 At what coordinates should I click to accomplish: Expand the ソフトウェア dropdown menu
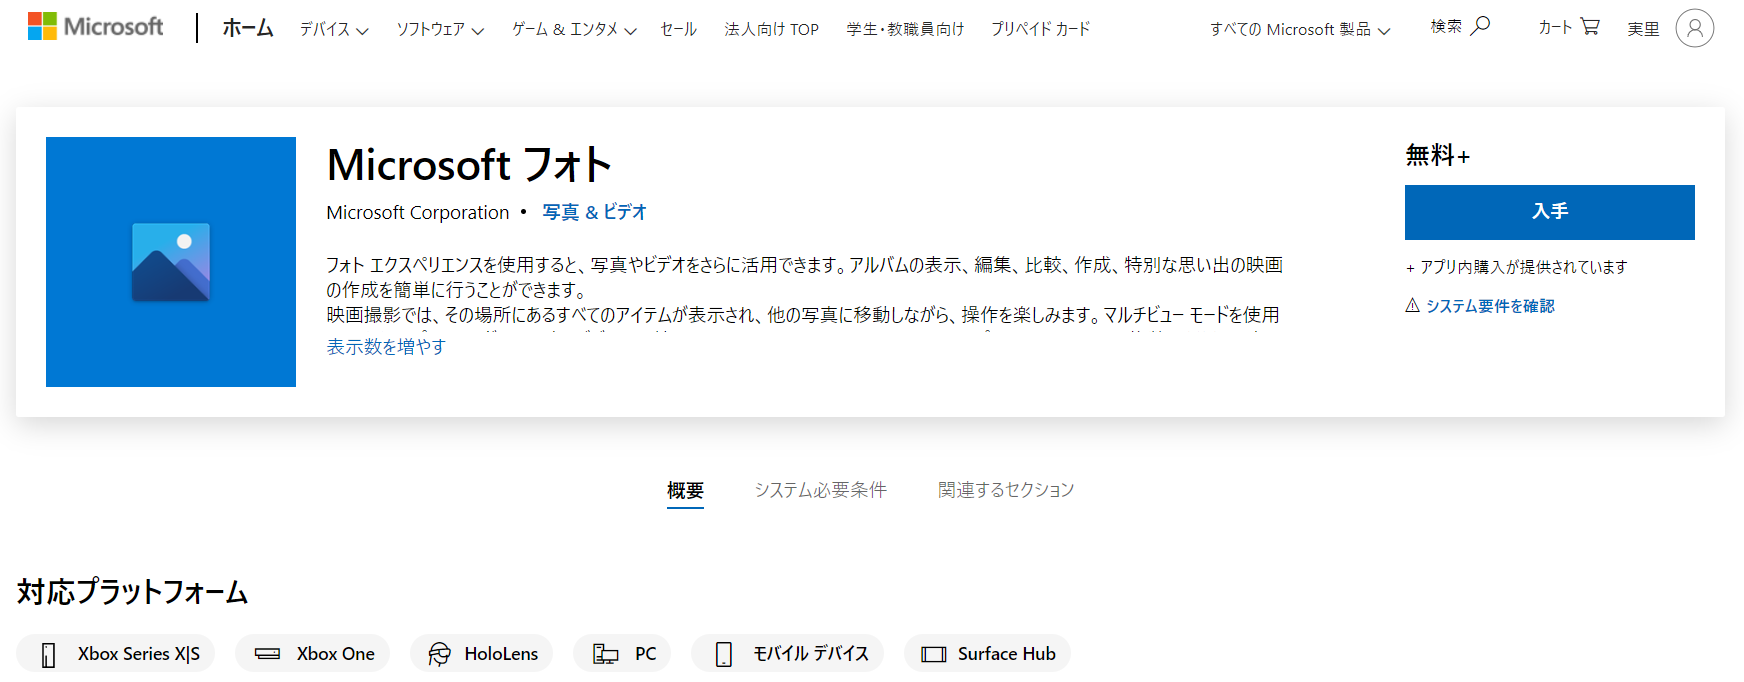coord(440,30)
